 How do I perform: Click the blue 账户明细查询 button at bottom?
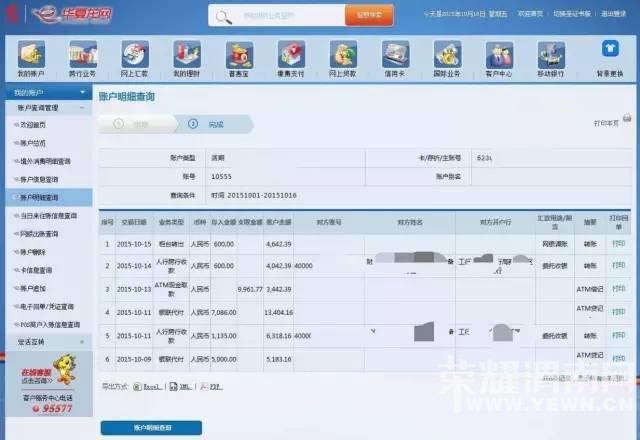(150, 427)
